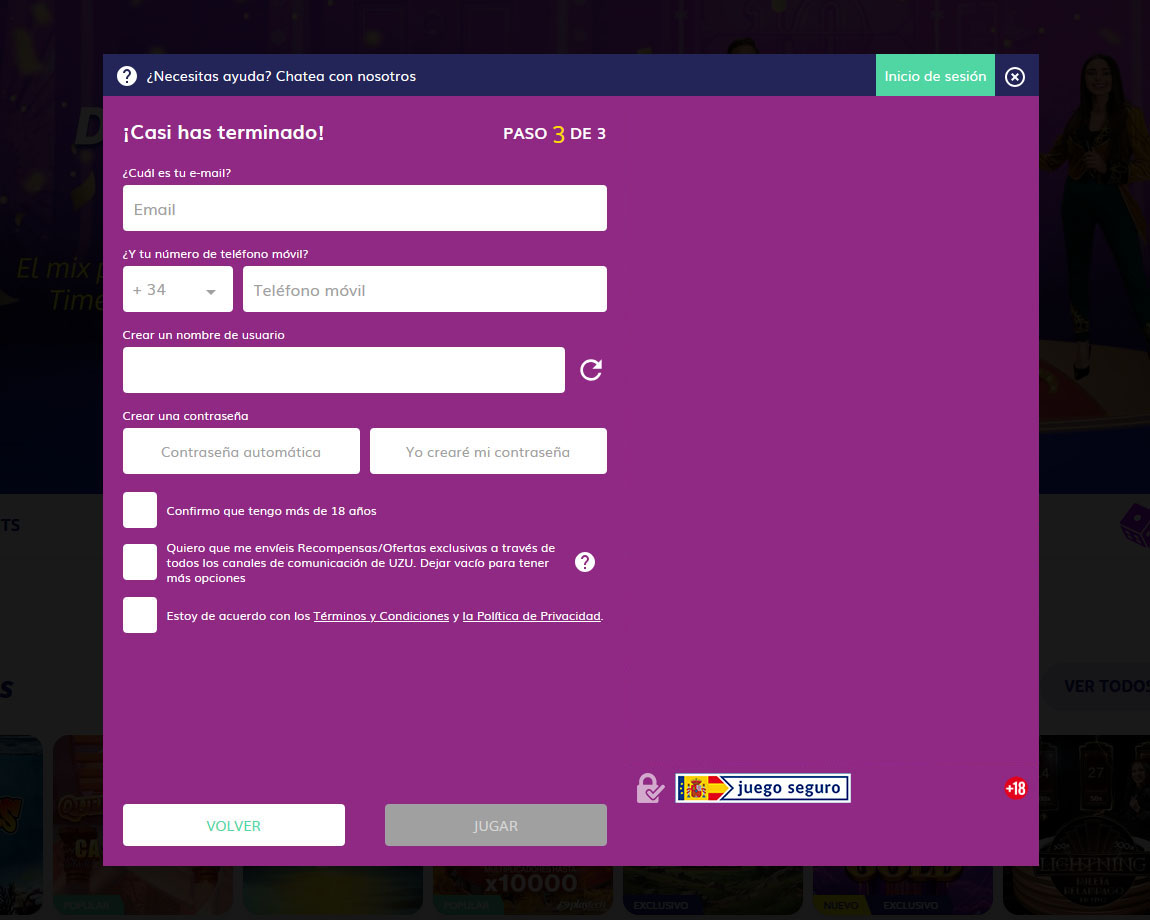Image resolution: width=1150 pixels, height=920 pixels.
Task: Choose Yo crearé mi contraseña option
Action: (x=488, y=452)
